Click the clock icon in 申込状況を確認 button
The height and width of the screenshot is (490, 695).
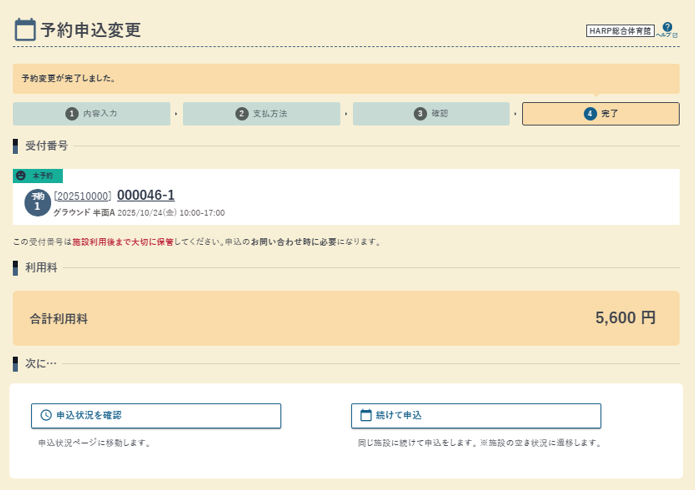tap(46, 415)
